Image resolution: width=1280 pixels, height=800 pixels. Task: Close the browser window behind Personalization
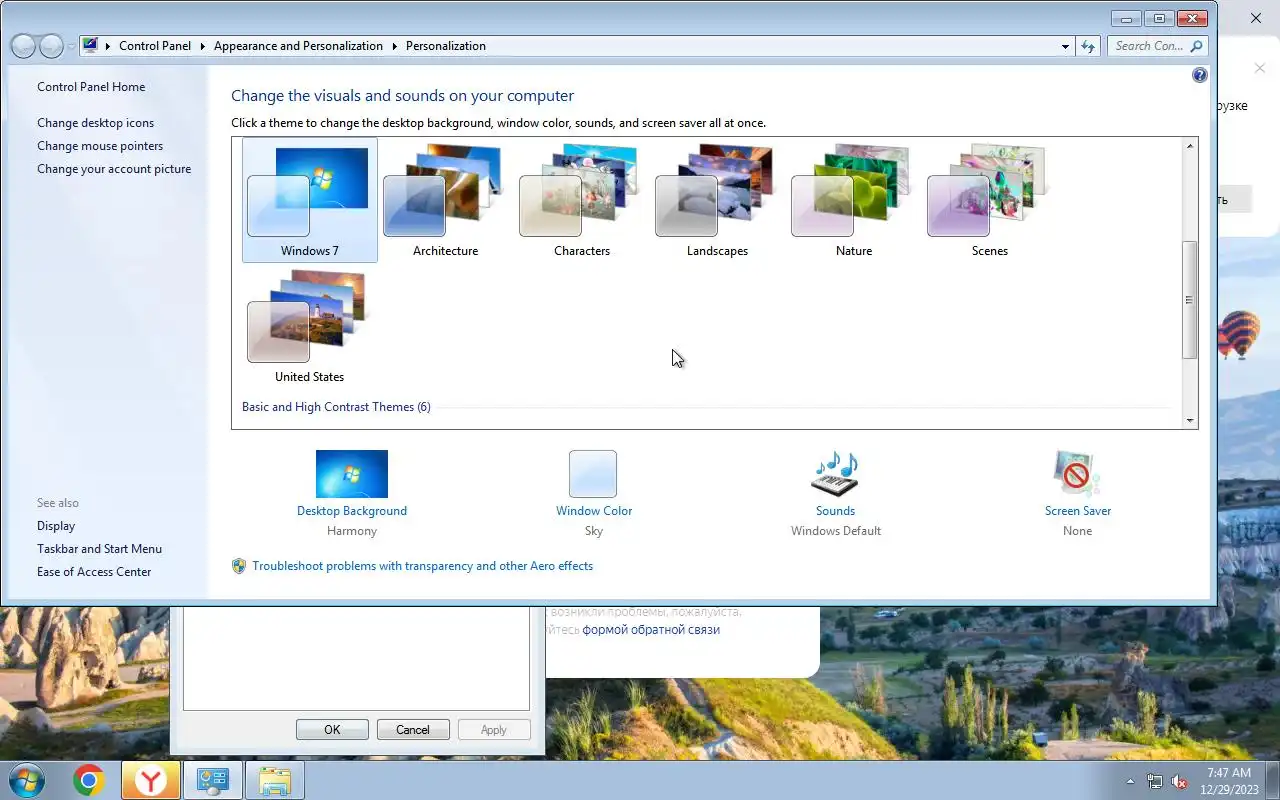pos(1256,18)
